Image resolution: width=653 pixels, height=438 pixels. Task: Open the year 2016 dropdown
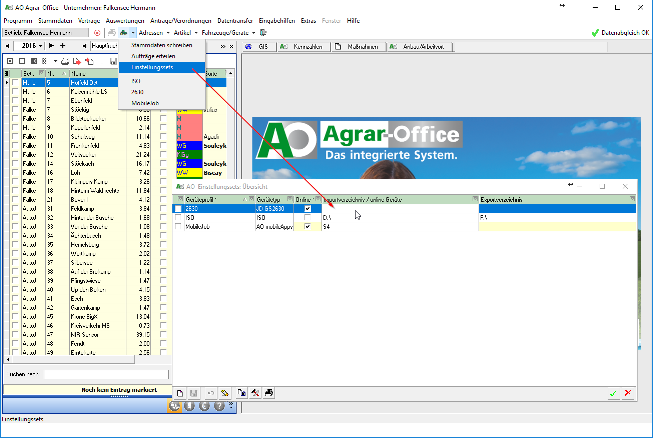[x=40, y=46]
